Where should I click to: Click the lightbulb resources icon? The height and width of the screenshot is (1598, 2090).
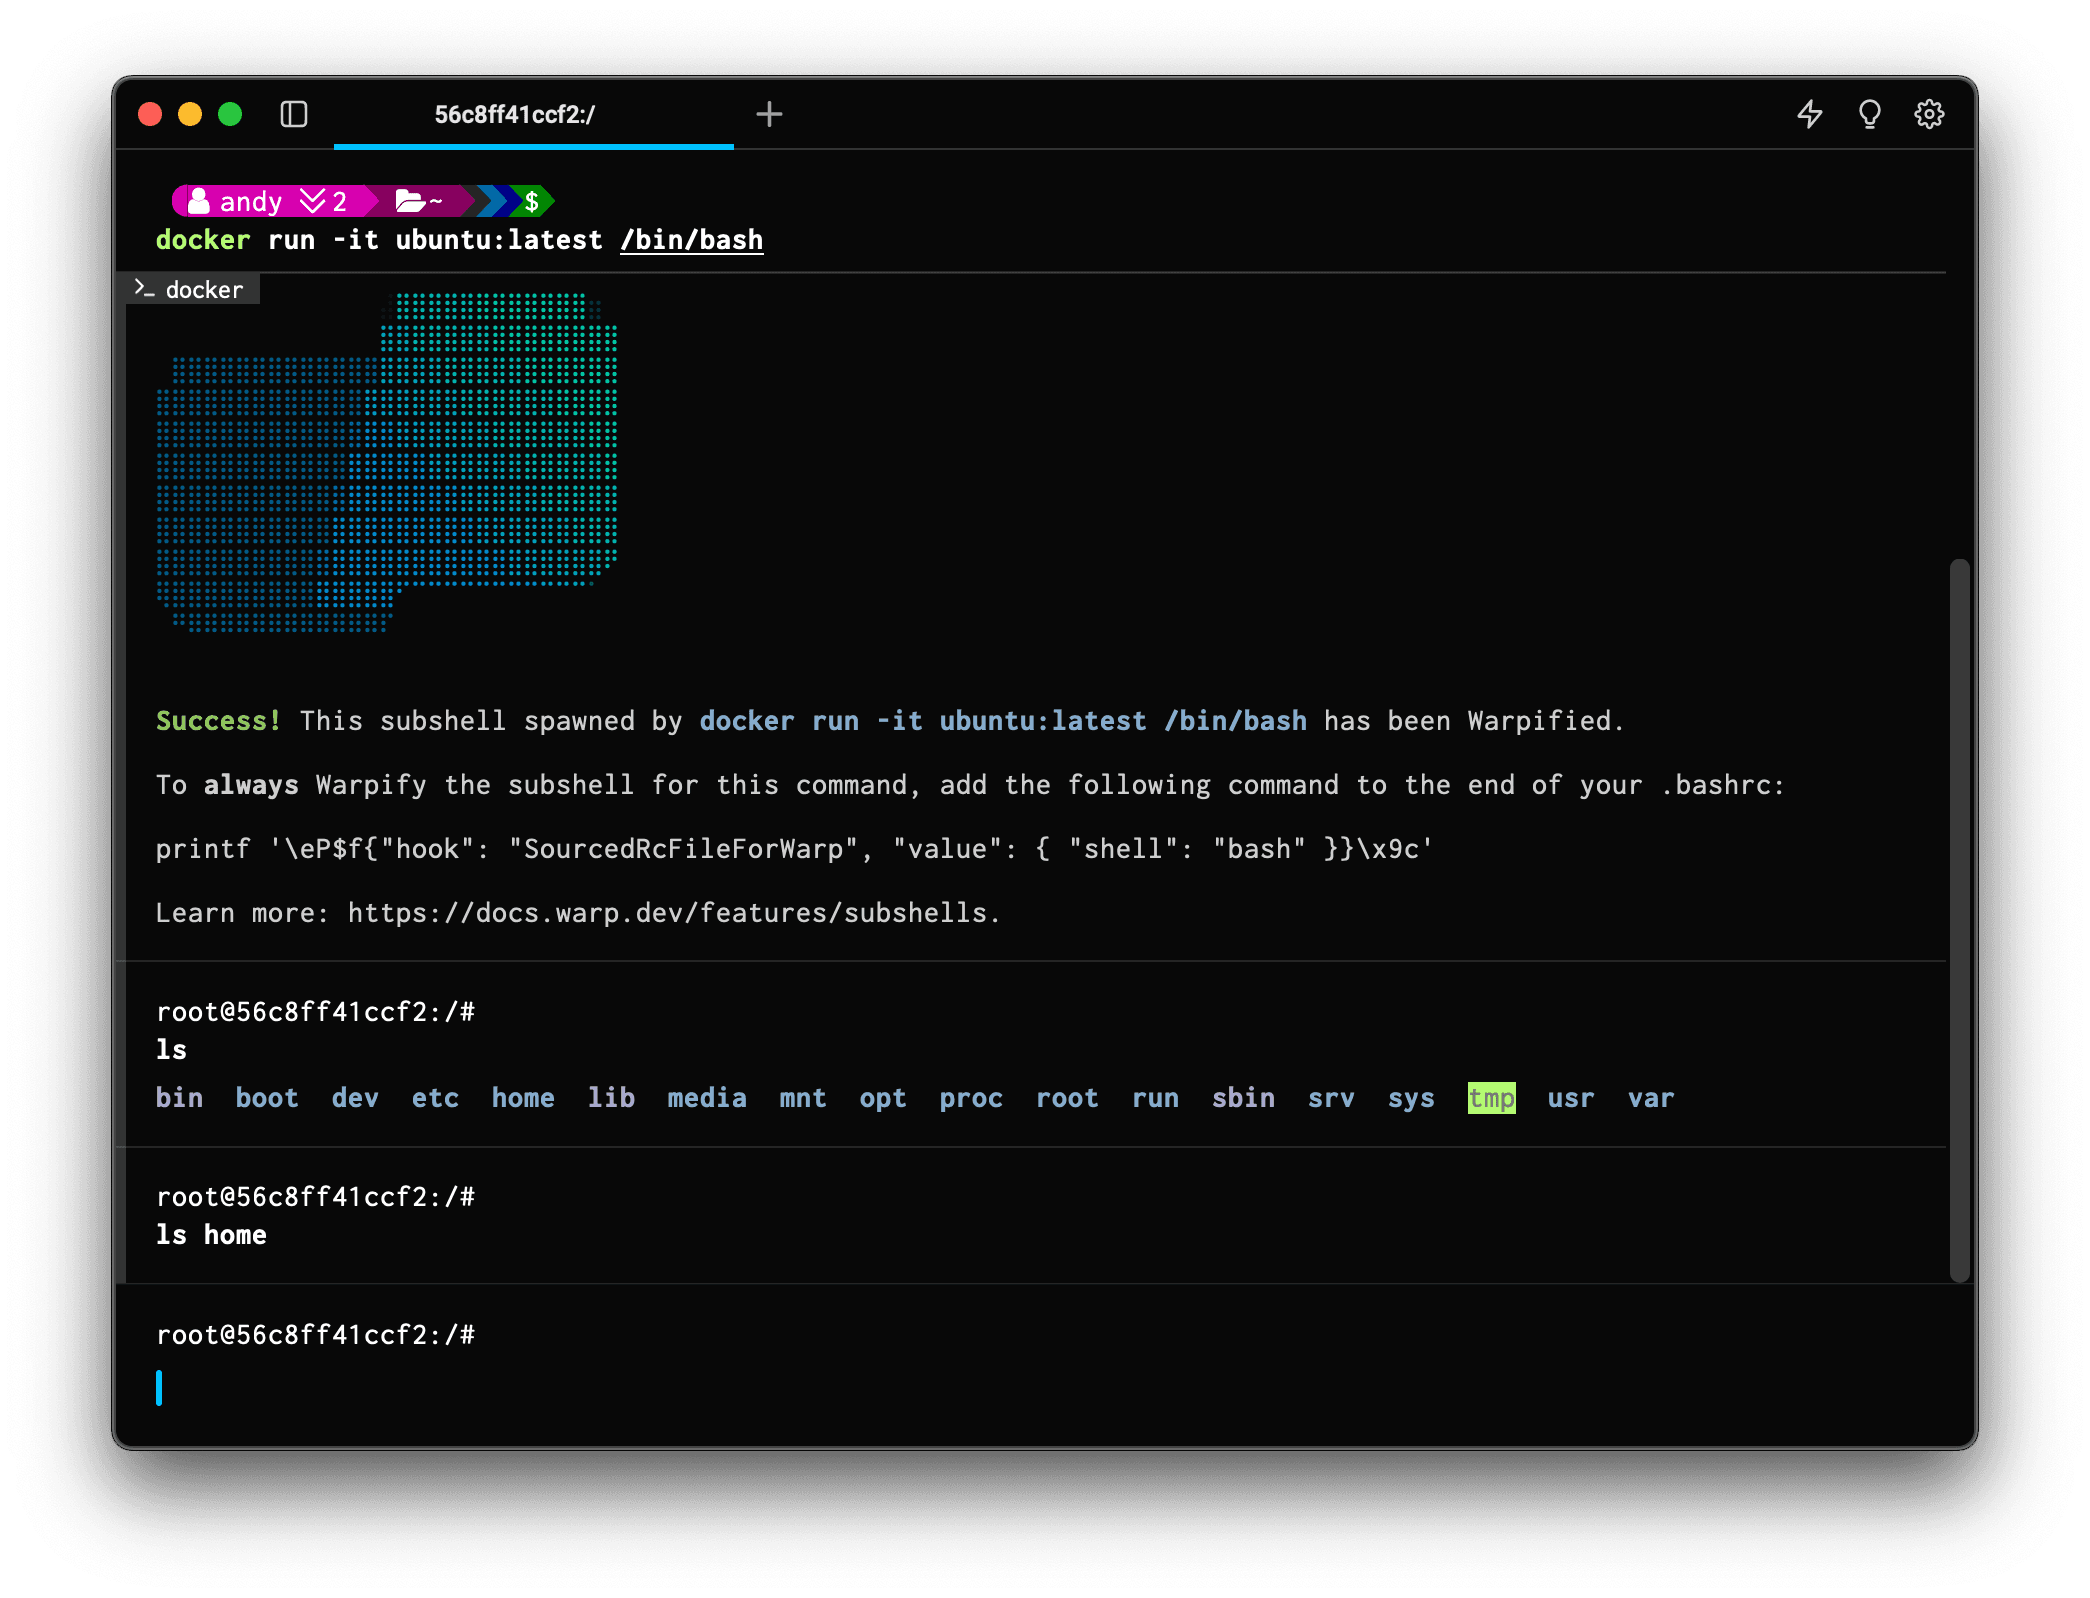pyautogui.click(x=1869, y=114)
